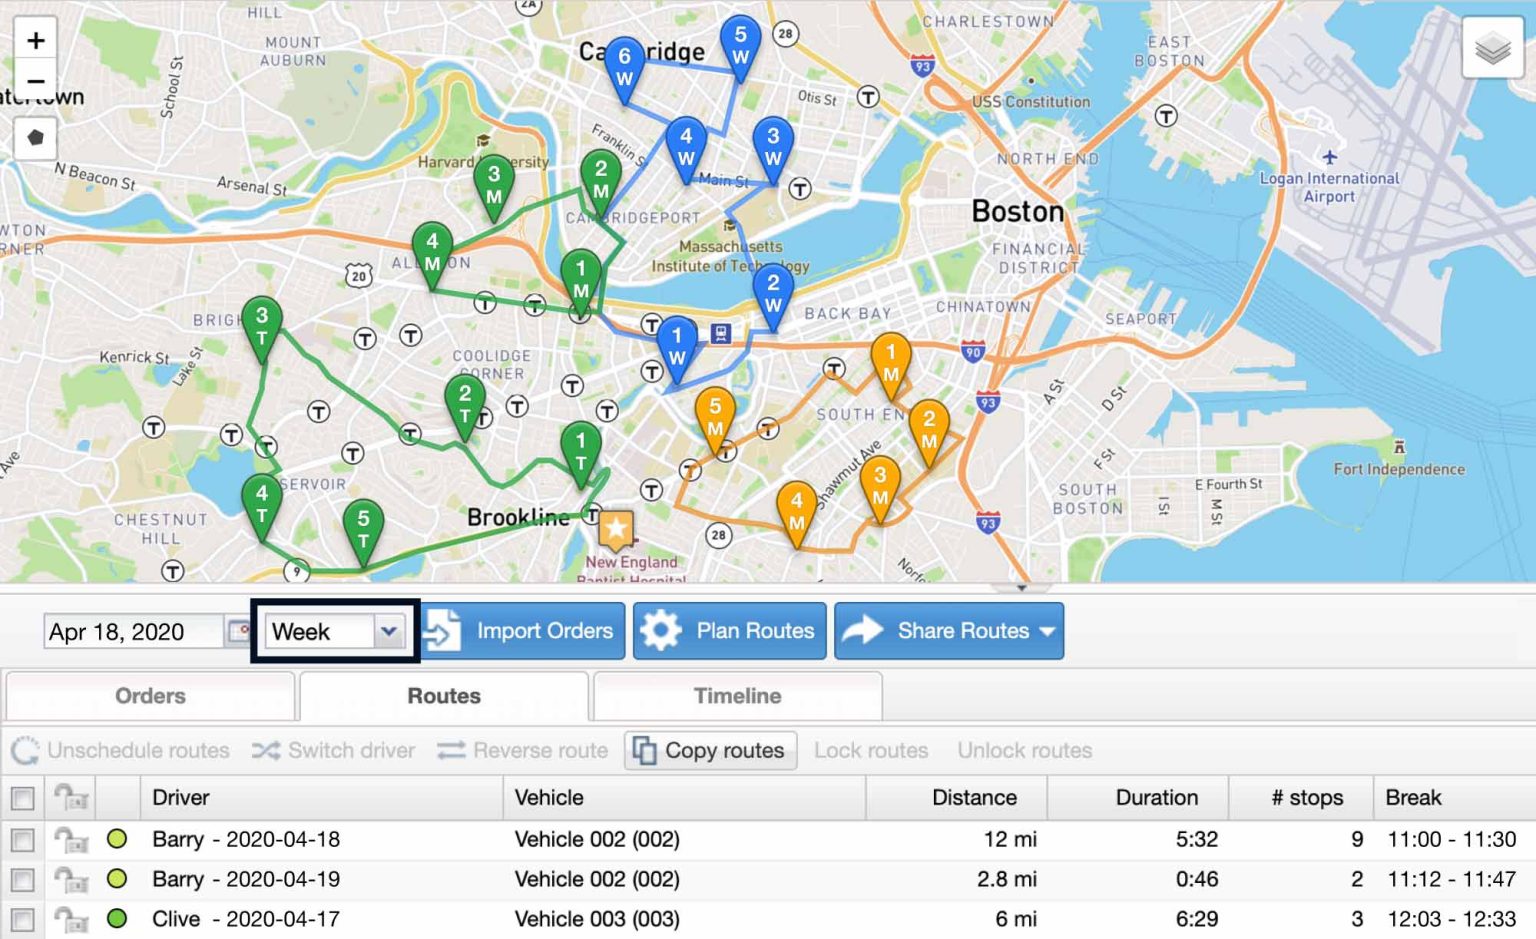Open the Timeline tab

tap(738, 696)
